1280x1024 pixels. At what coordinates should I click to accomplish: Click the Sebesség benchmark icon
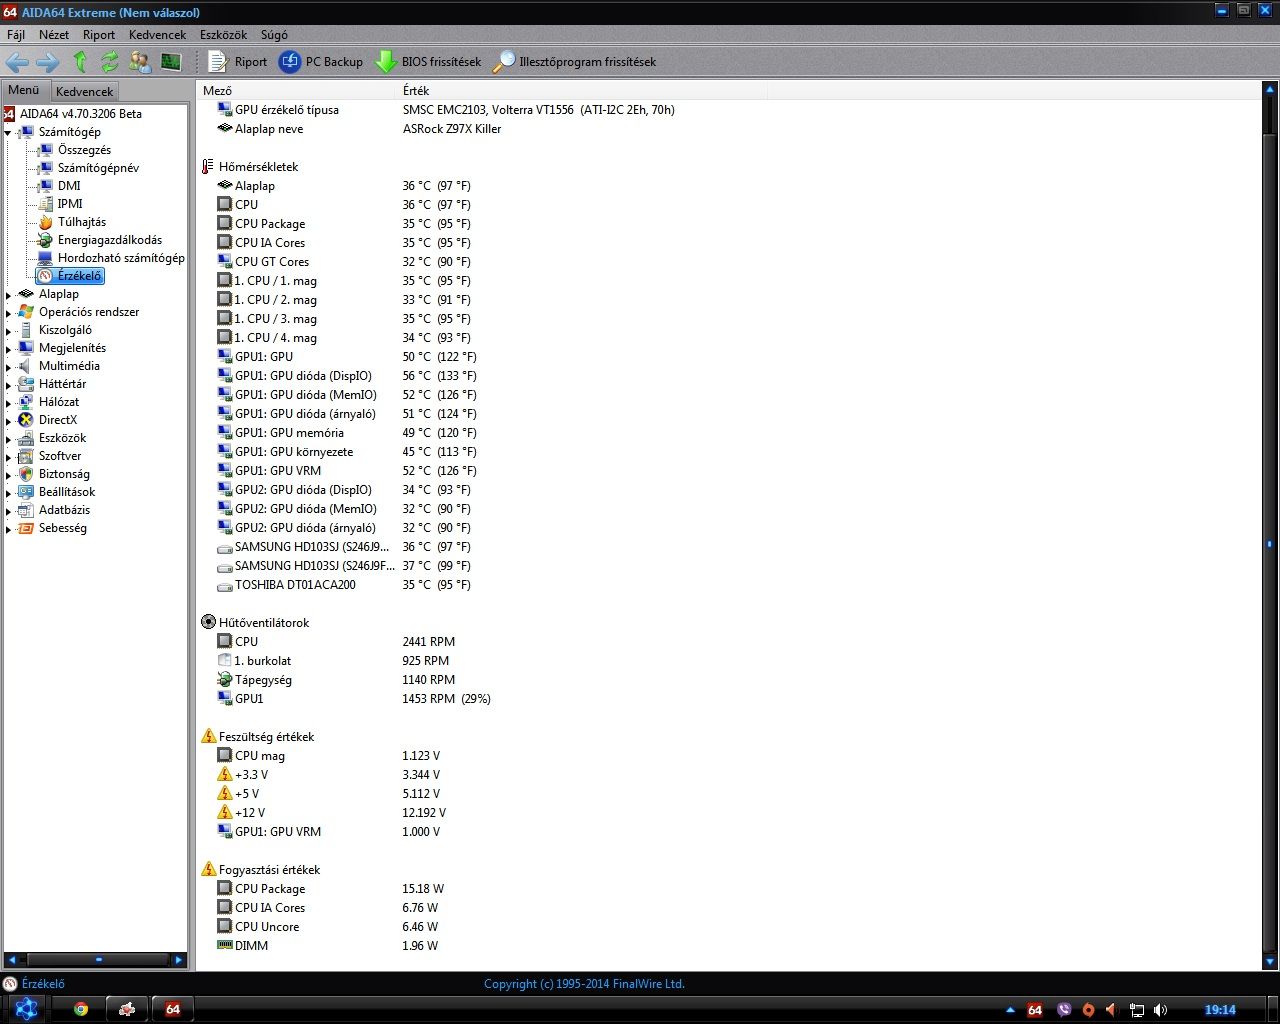tap(26, 528)
